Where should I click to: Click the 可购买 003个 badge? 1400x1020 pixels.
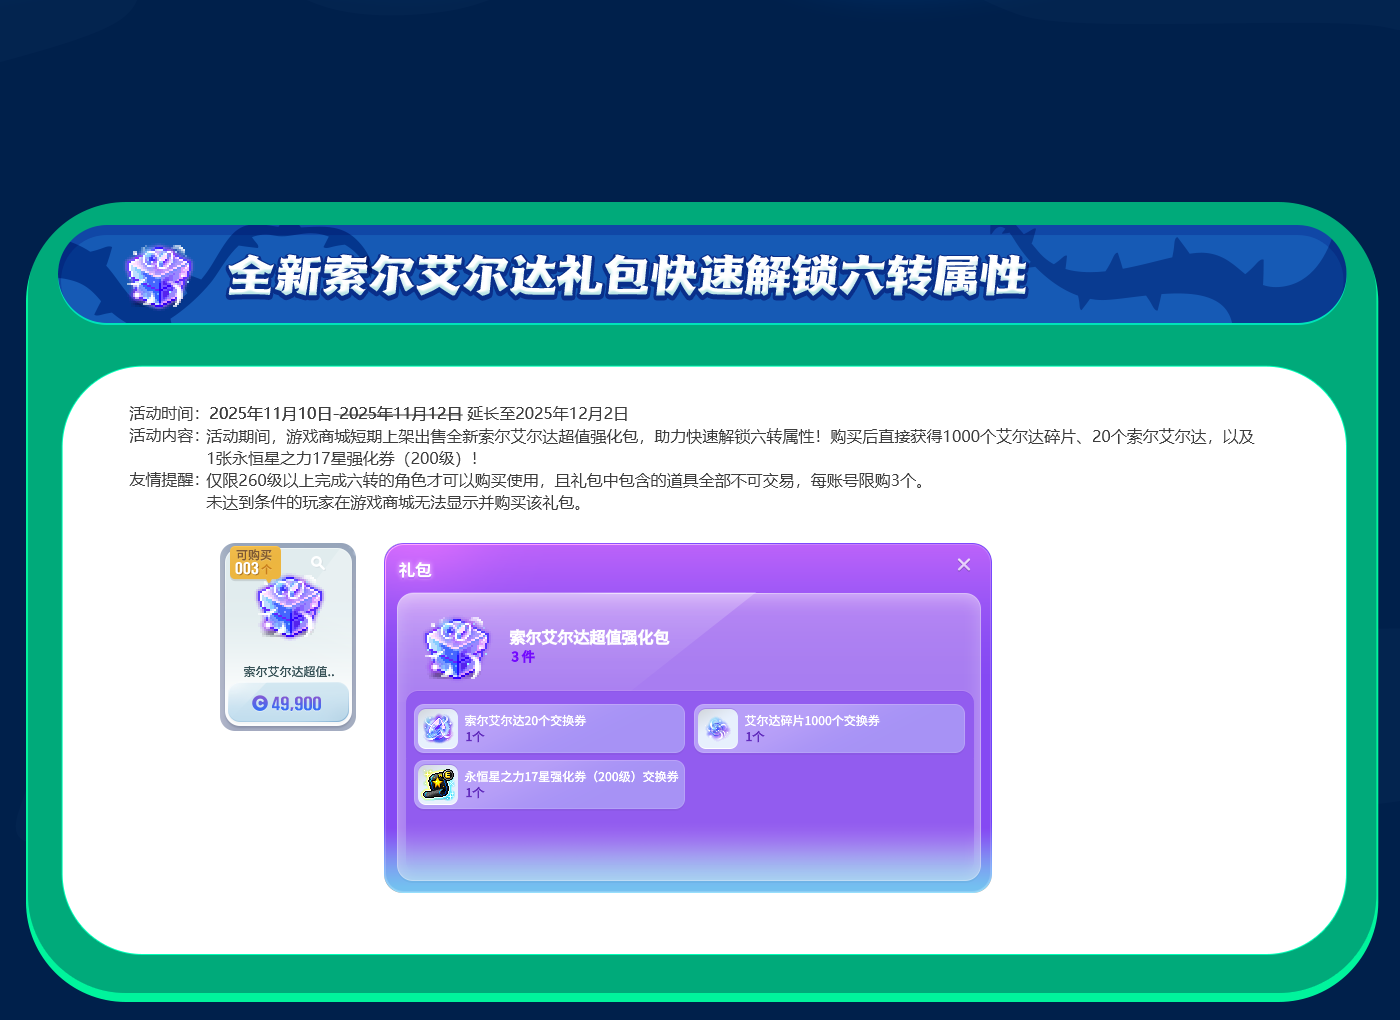click(x=254, y=563)
